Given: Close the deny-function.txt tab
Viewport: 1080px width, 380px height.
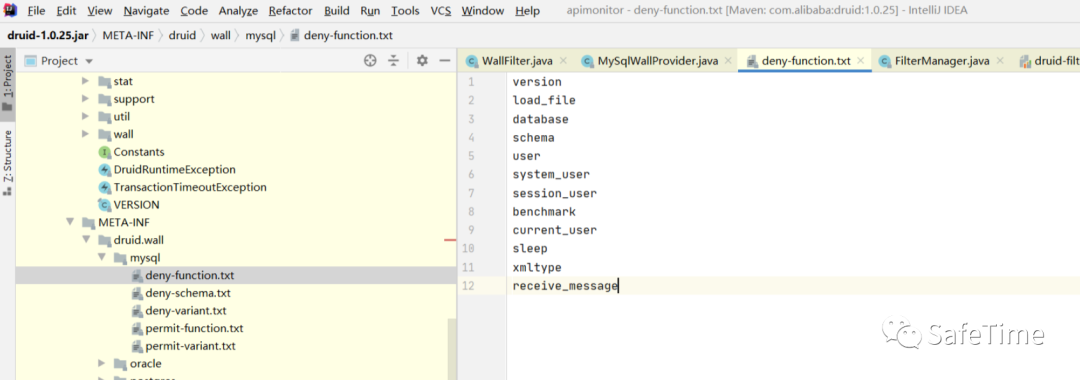Looking at the screenshot, I should point(860,61).
